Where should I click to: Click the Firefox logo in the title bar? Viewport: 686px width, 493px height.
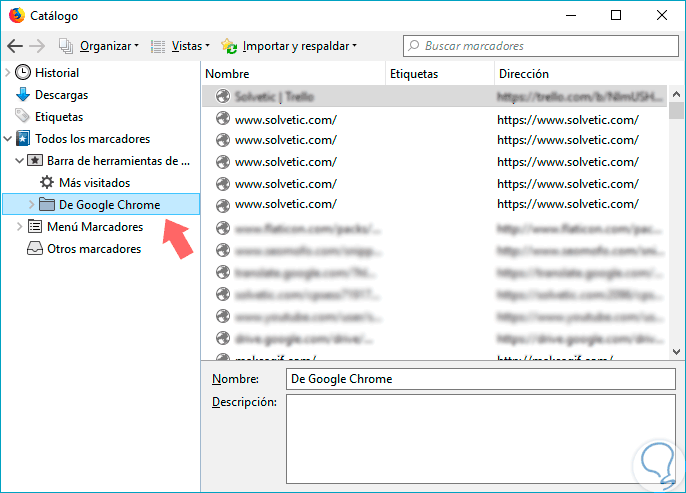click(x=17, y=15)
